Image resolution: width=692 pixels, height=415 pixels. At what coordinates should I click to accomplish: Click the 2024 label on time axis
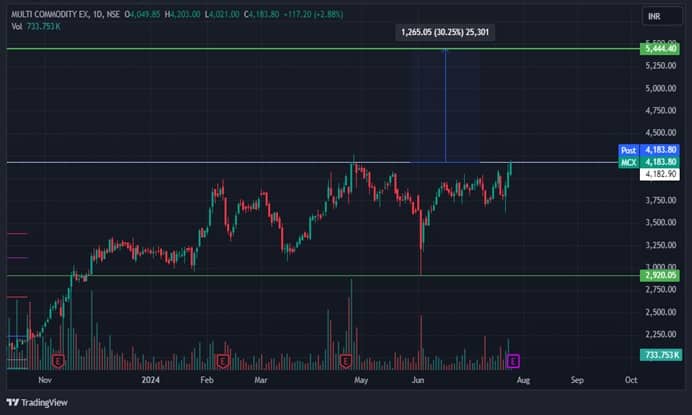[x=151, y=381]
